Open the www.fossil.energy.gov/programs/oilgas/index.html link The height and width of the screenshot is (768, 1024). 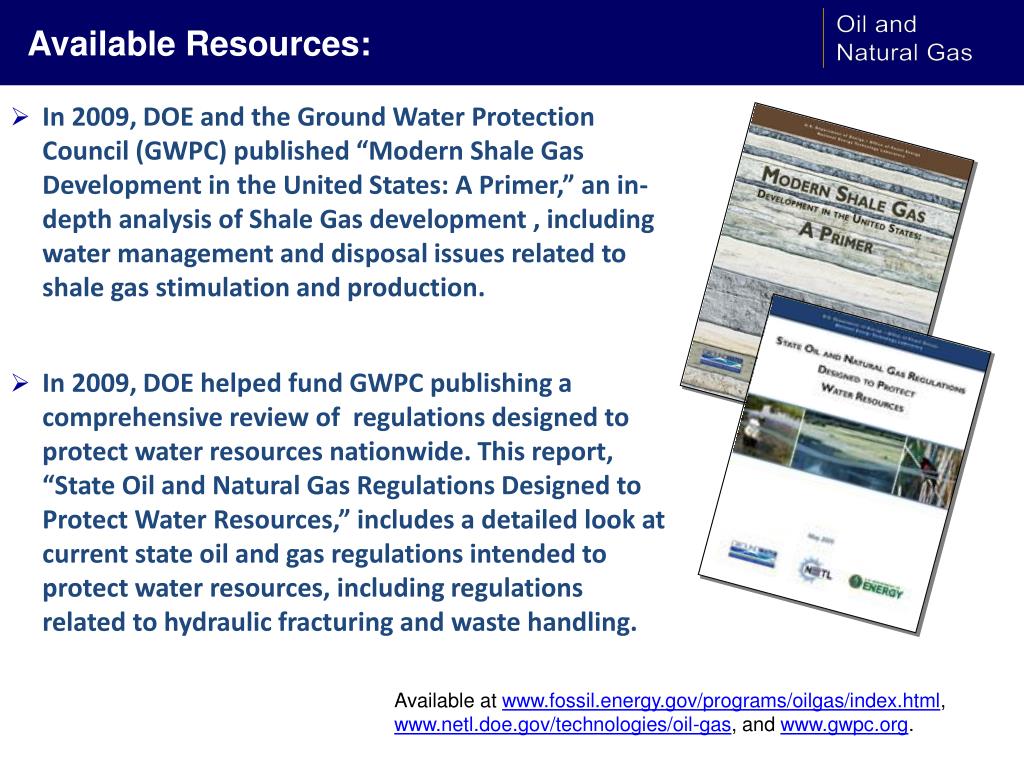click(721, 701)
